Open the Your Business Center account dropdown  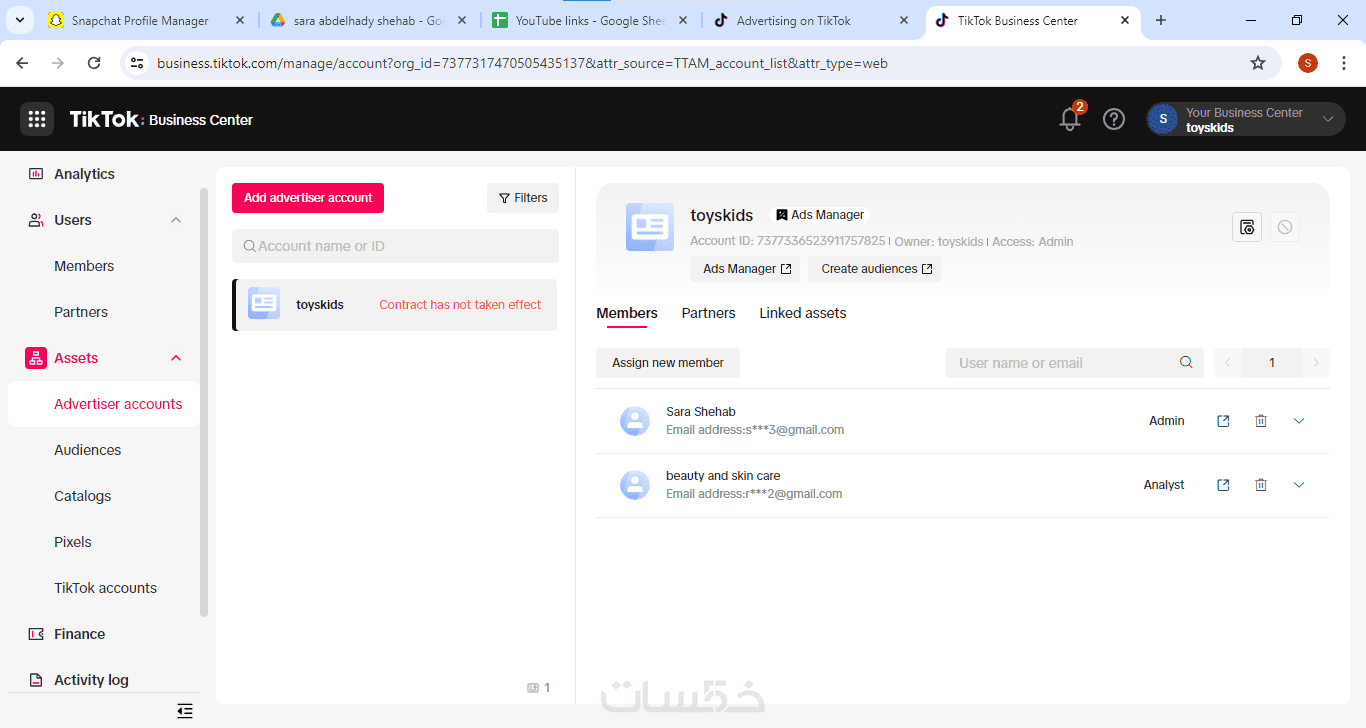tap(1245, 119)
